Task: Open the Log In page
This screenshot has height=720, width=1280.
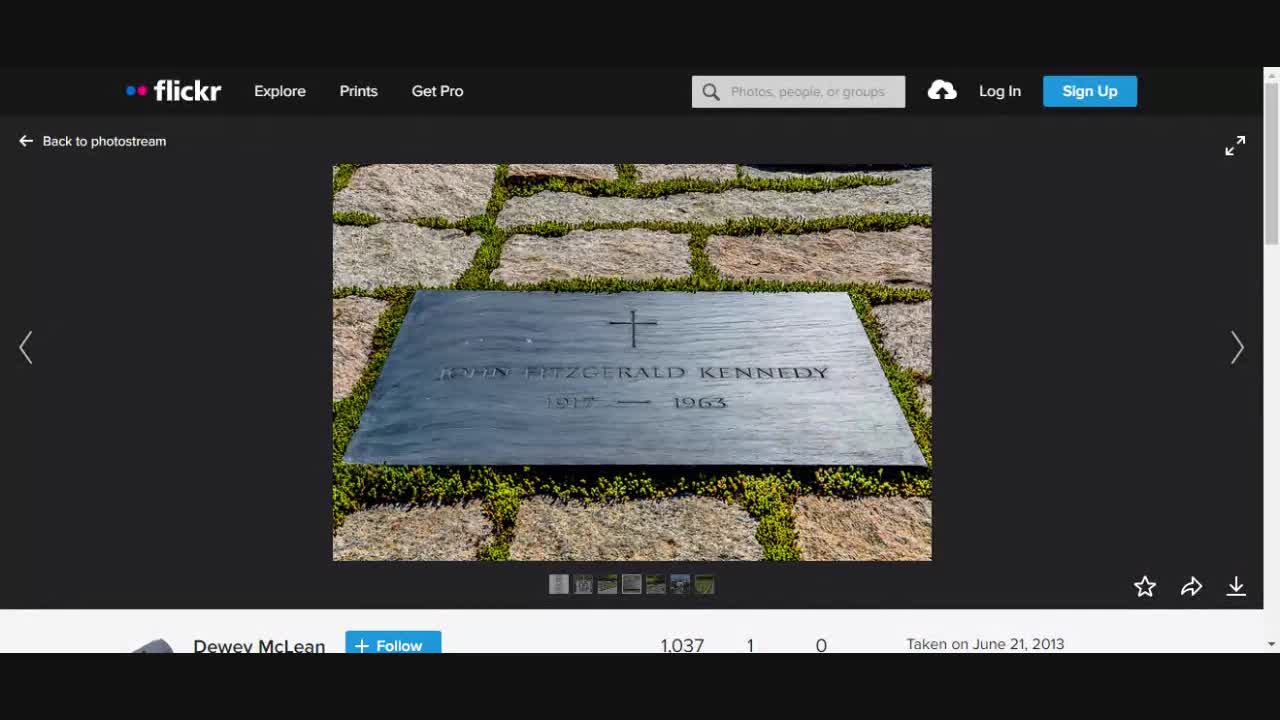Action: tap(1000, 91)
